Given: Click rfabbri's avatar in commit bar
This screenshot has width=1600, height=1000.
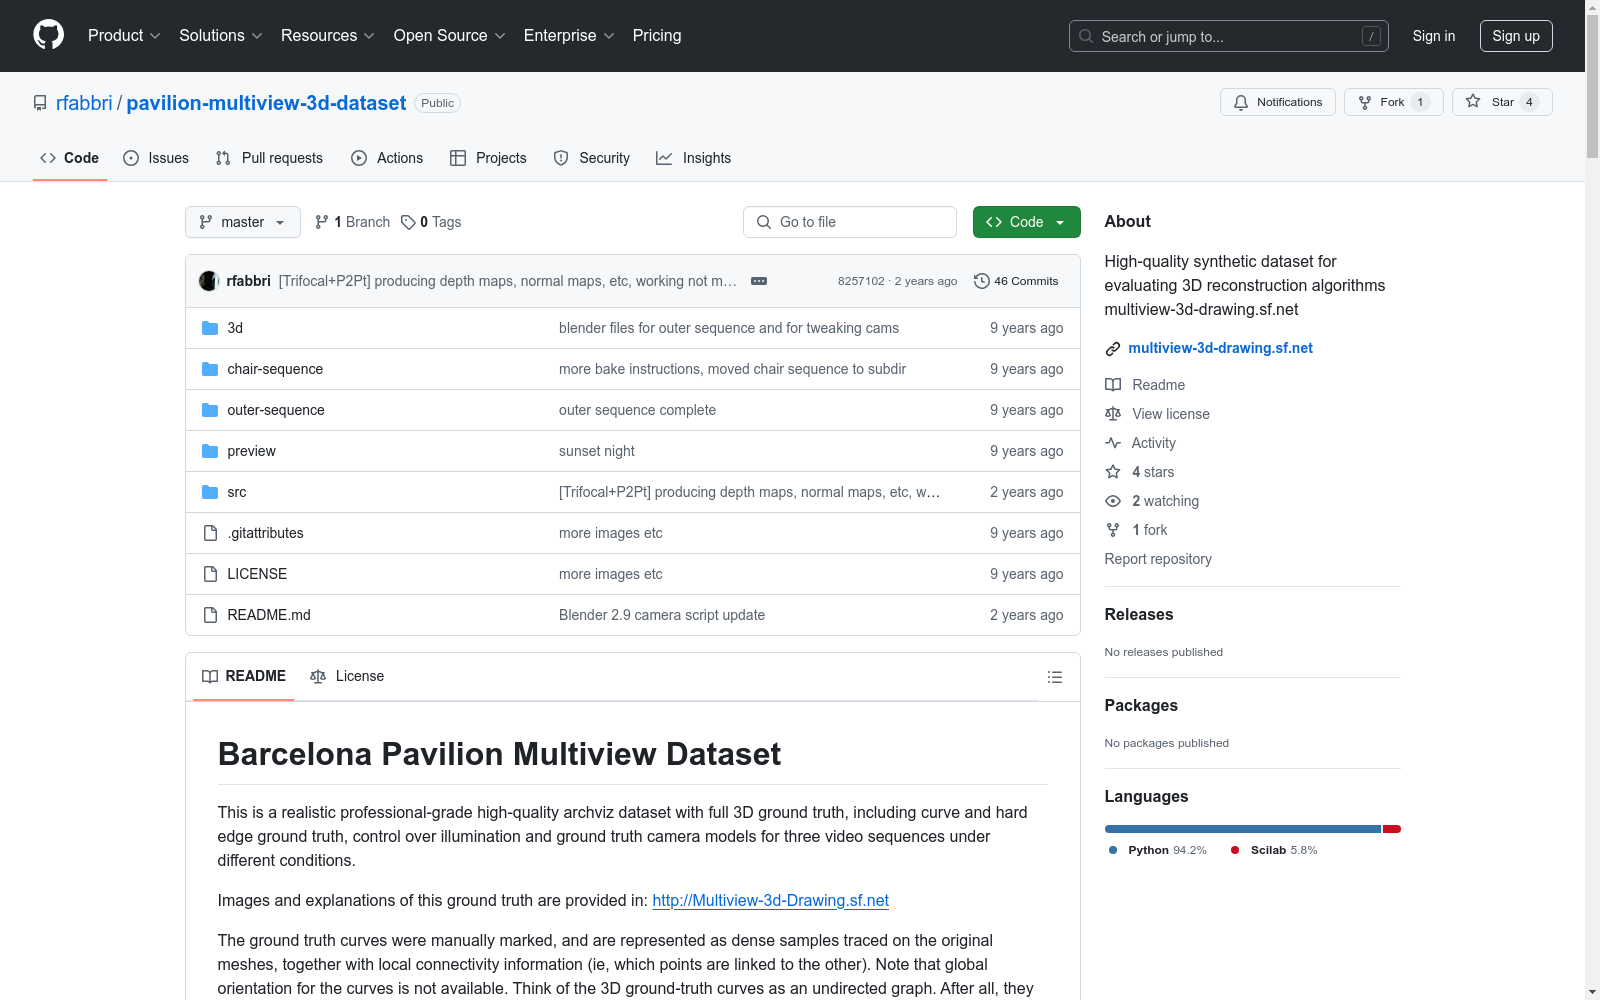Looking at the screenshot, I should (208, 281).
